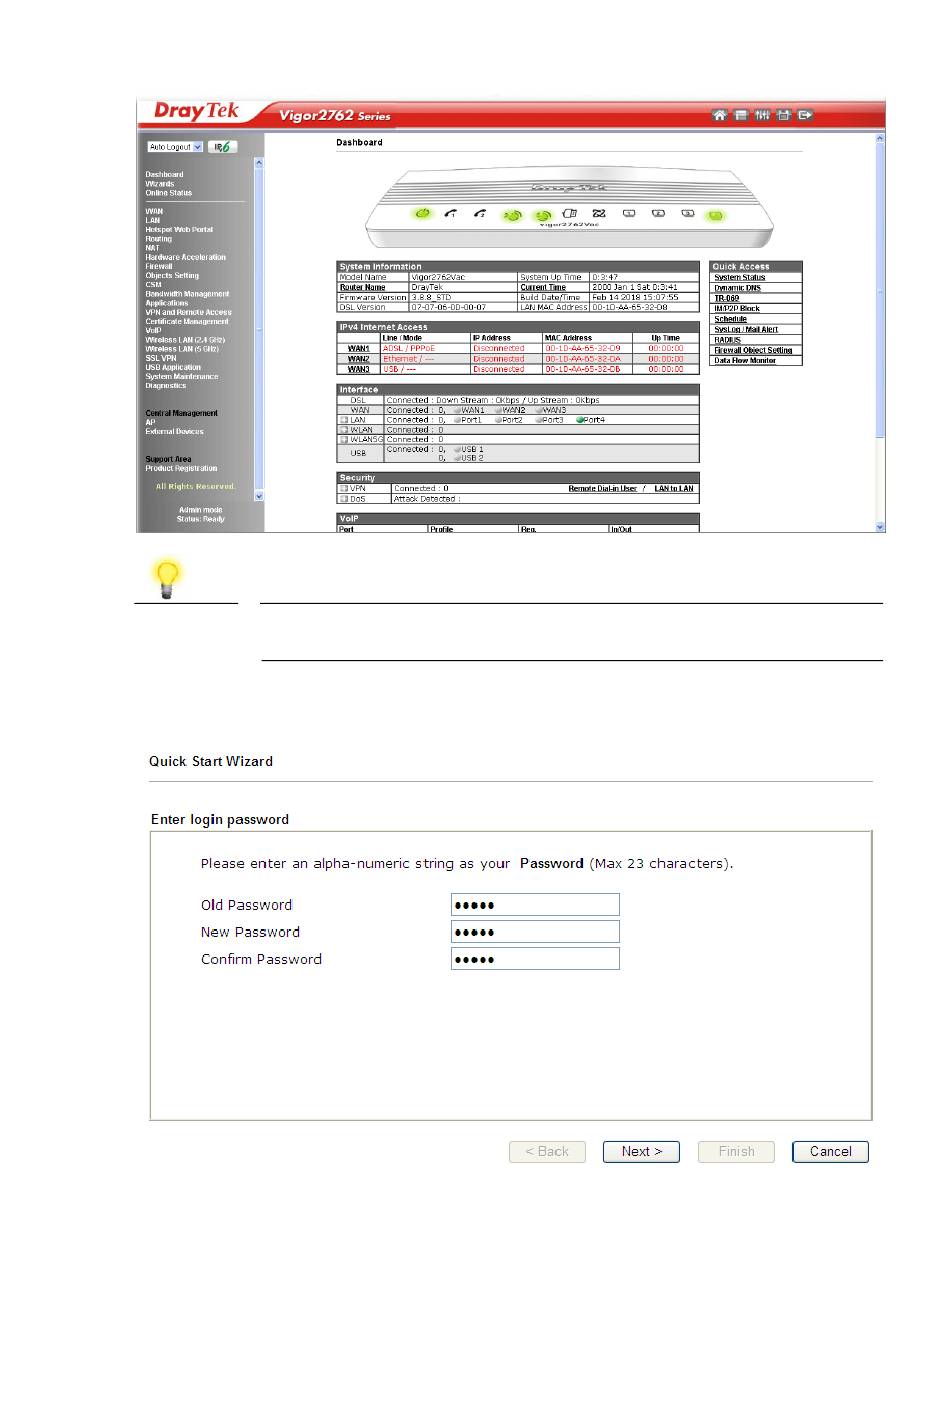Expand the LAN interface row
The height and width of the screenshot is (1409, 950).
[x=344, y=420]
